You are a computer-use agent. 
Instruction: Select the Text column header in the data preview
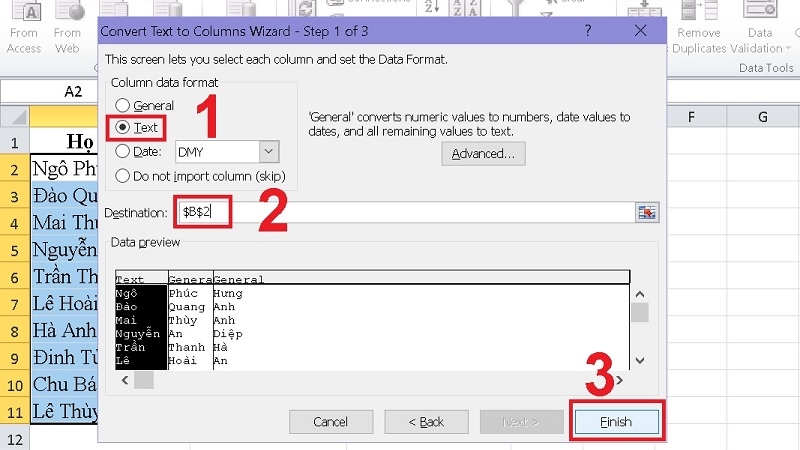point(141,279)
